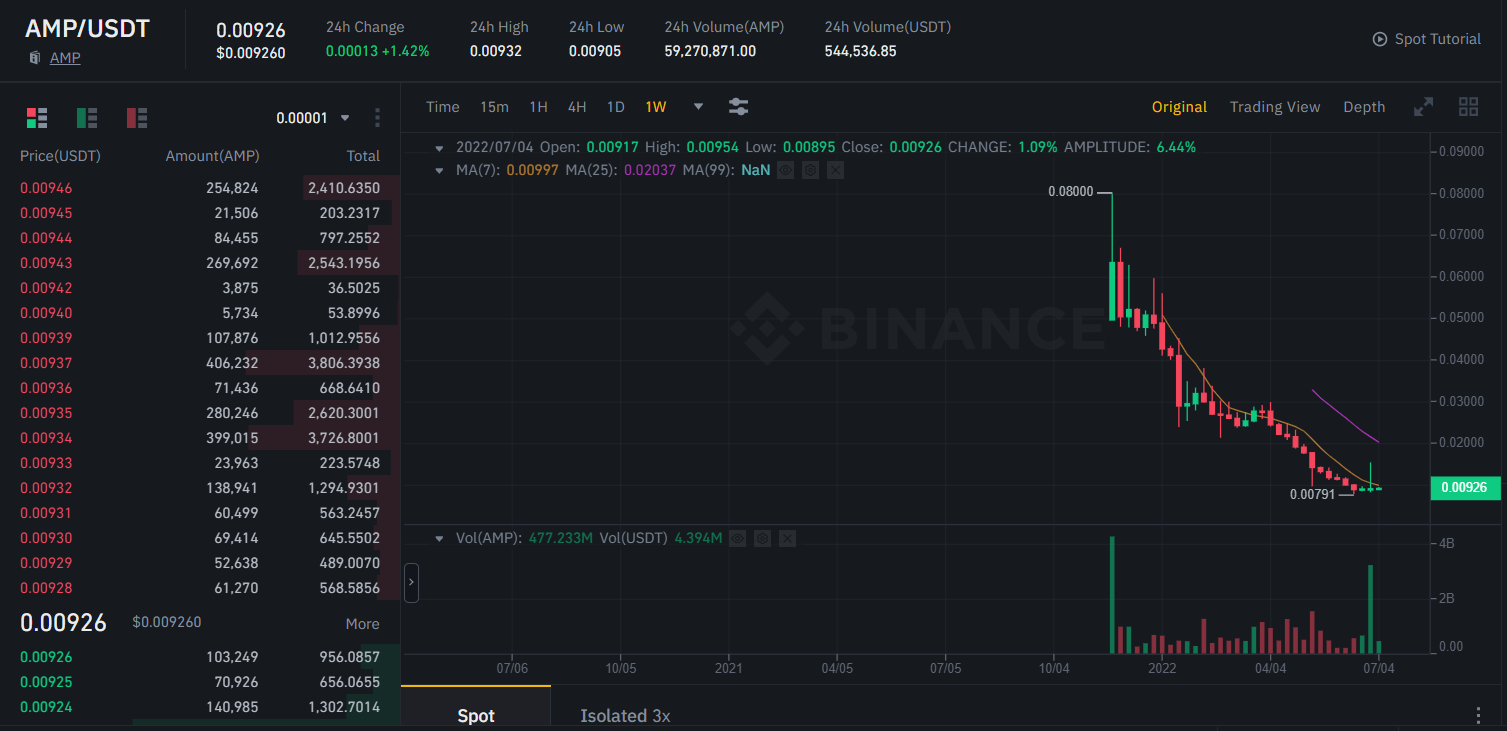Open chart technical indicator settings icon
Viewport: 1507px width, 731px height.
click(739, 107)
